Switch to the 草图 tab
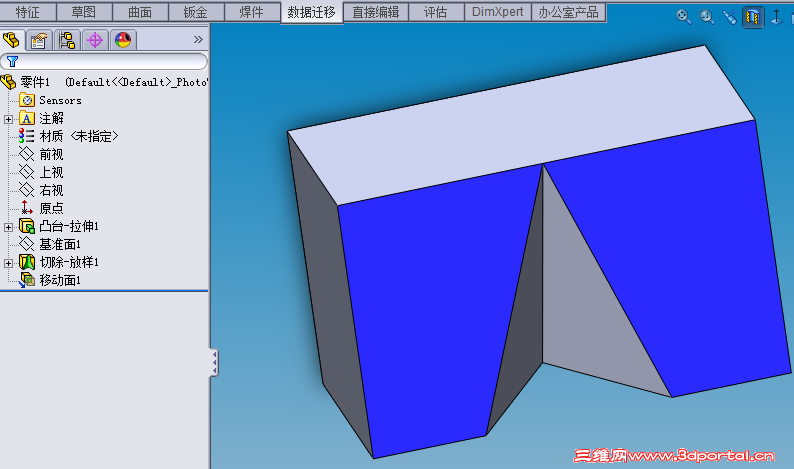The image size is (794, 469). point(84,12)
